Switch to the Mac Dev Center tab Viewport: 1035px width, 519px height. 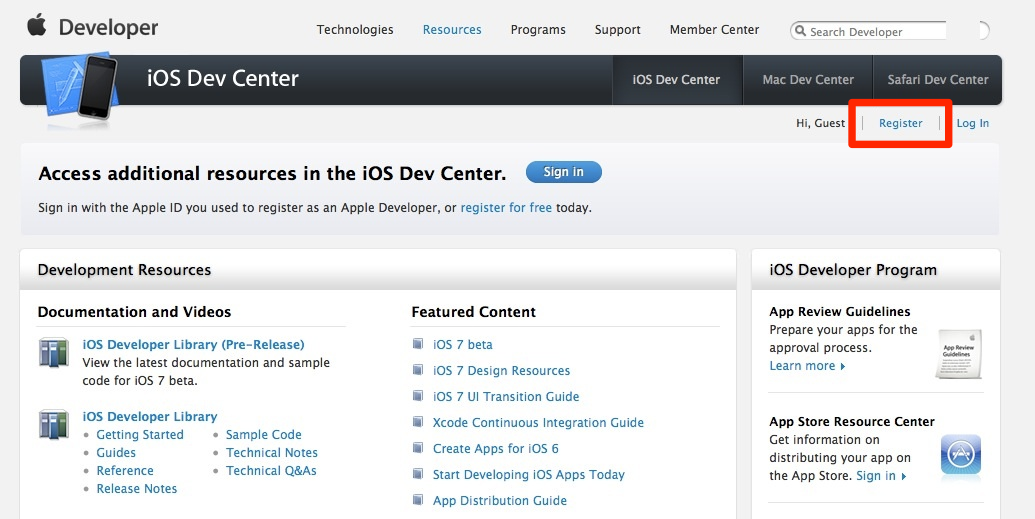(808, 80)
